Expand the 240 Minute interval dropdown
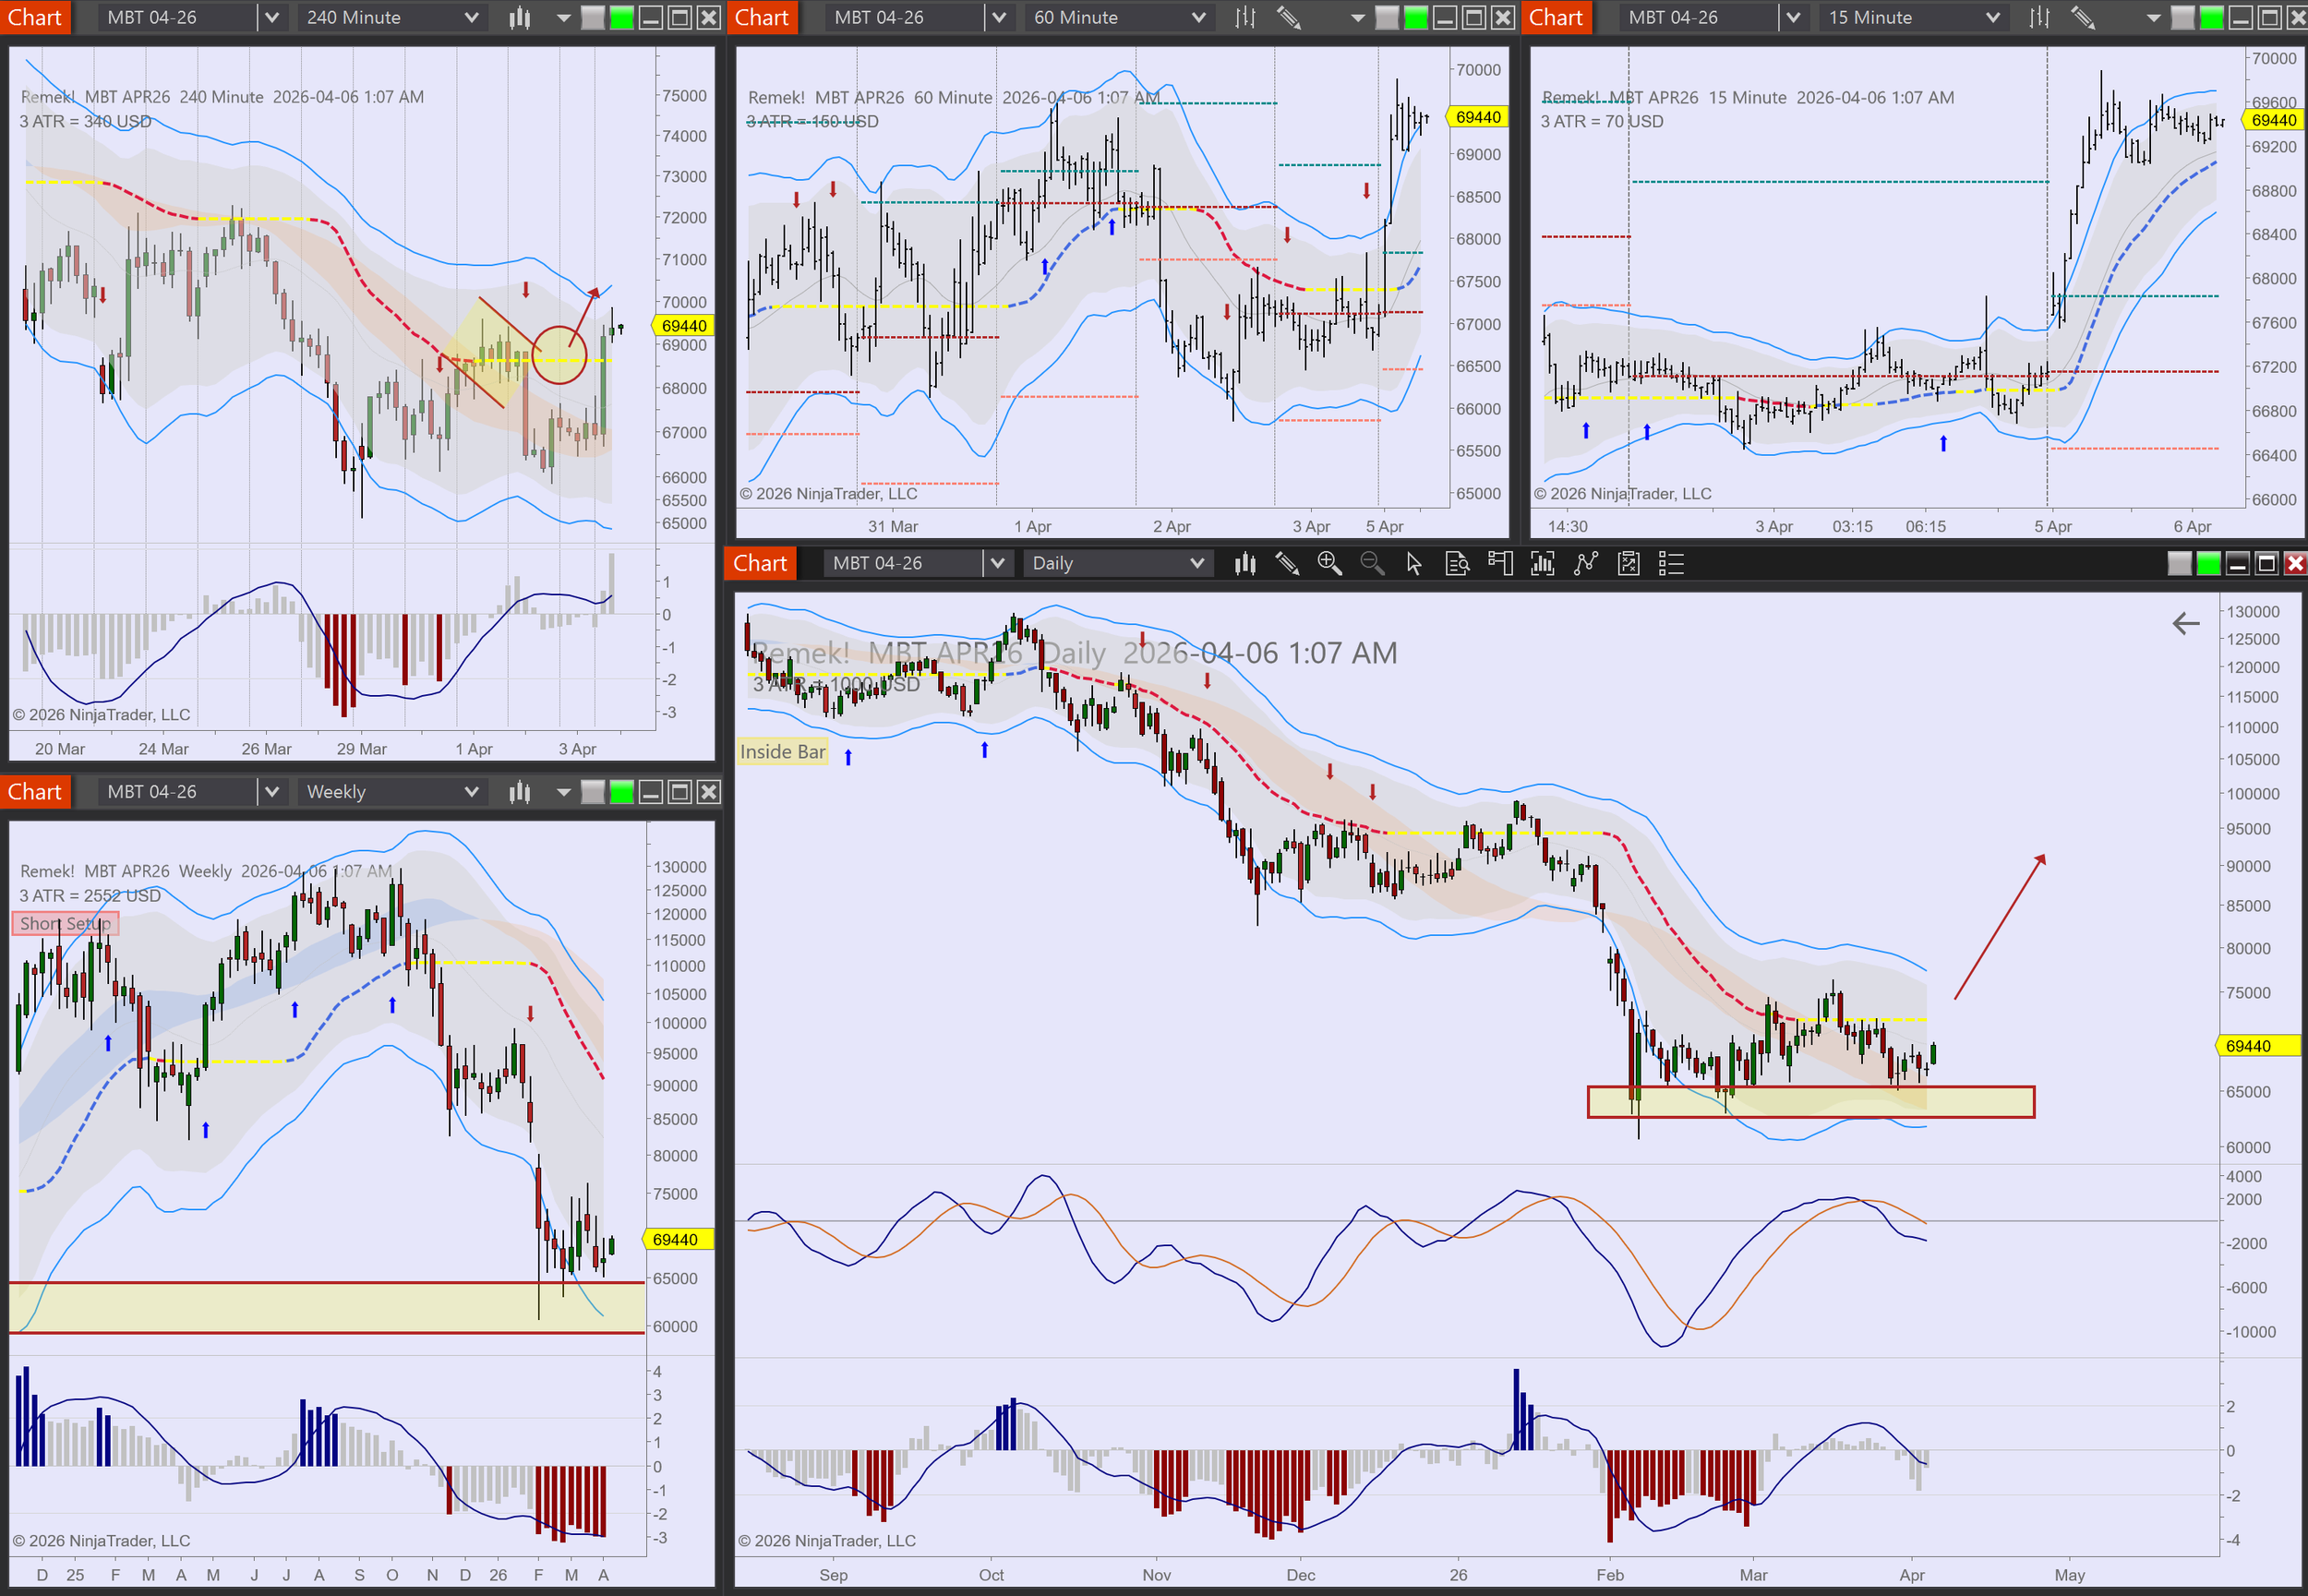Viewport: 2308px width, 1596px height. (x=471, y=18)
